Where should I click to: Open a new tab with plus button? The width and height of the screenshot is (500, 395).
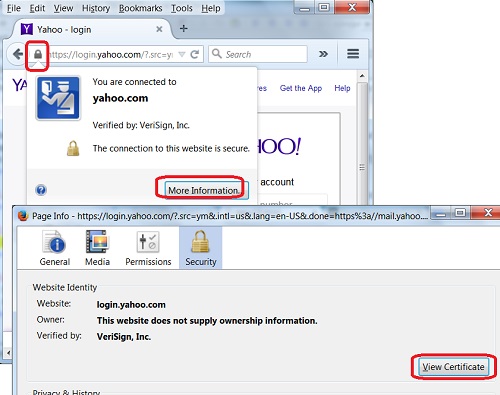(x=184, y=29)
